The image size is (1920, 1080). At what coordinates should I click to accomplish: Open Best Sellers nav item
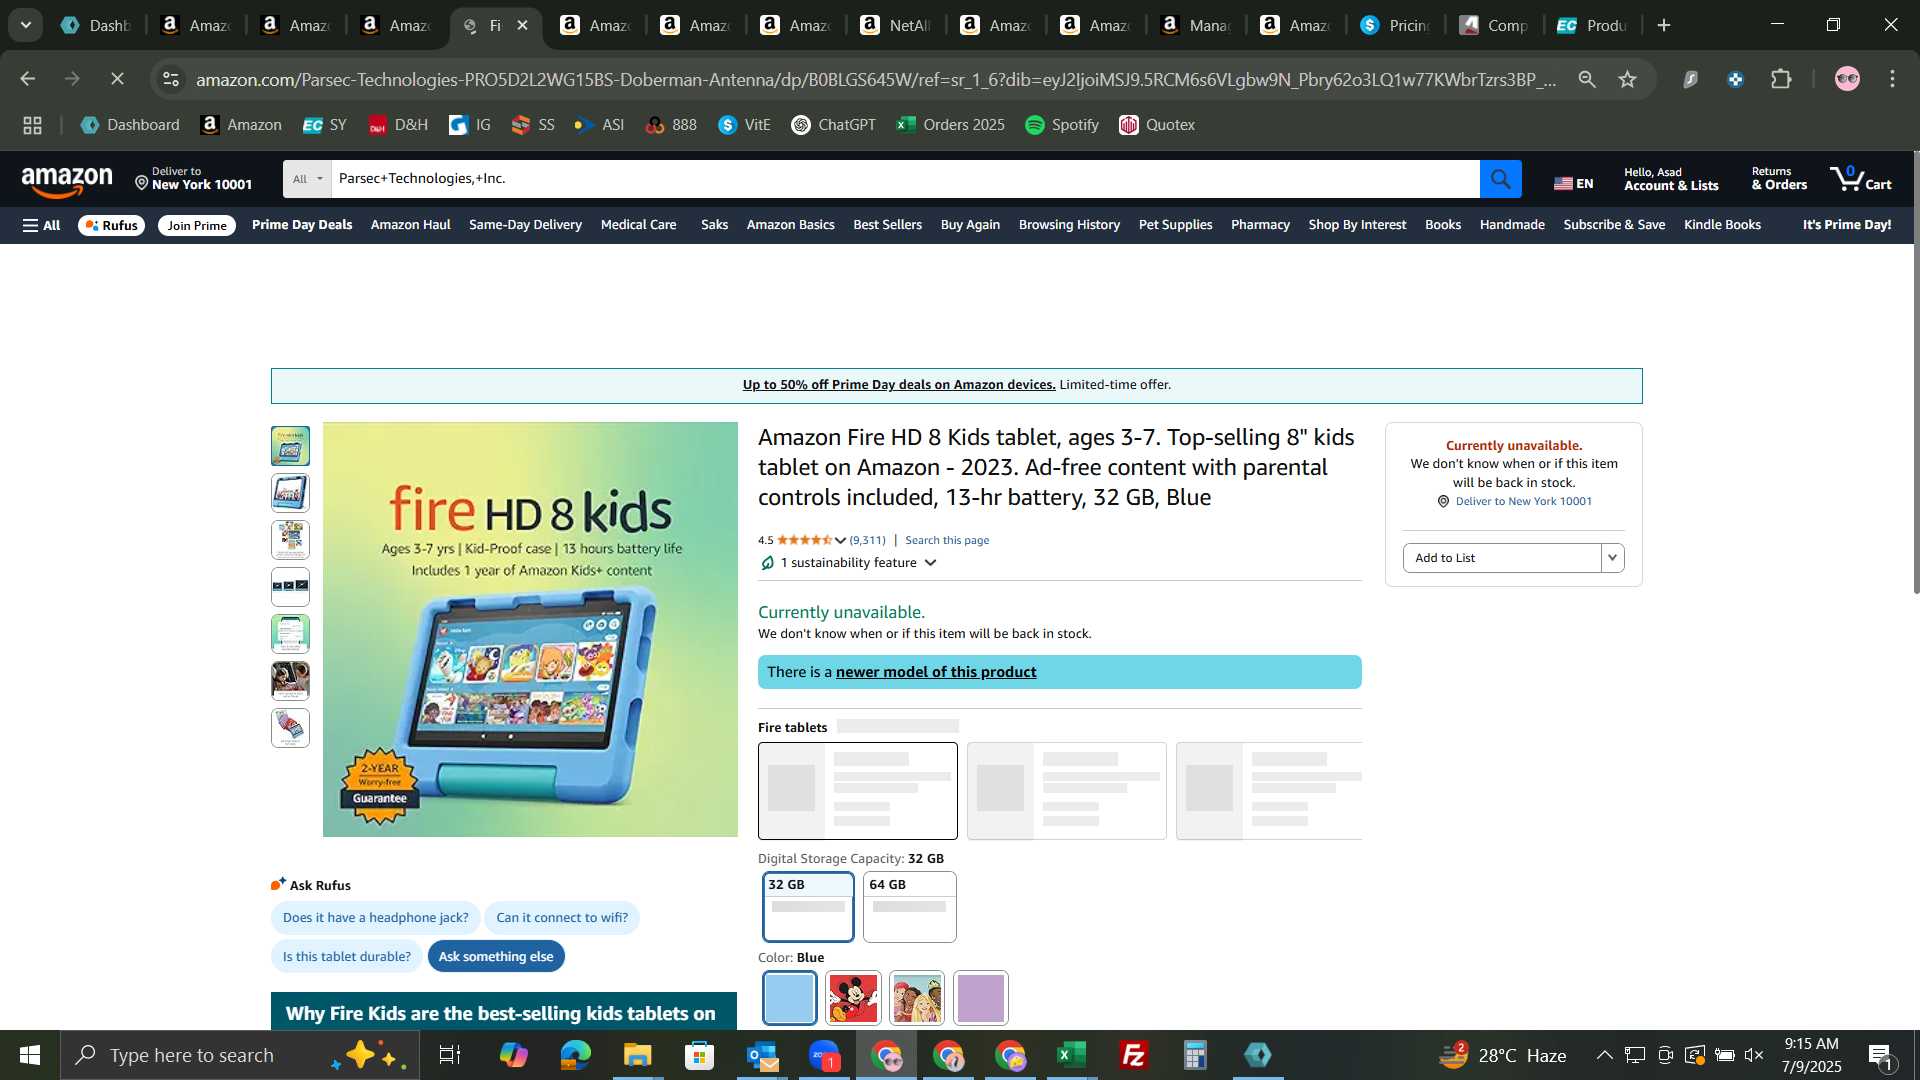click(887, 225)
